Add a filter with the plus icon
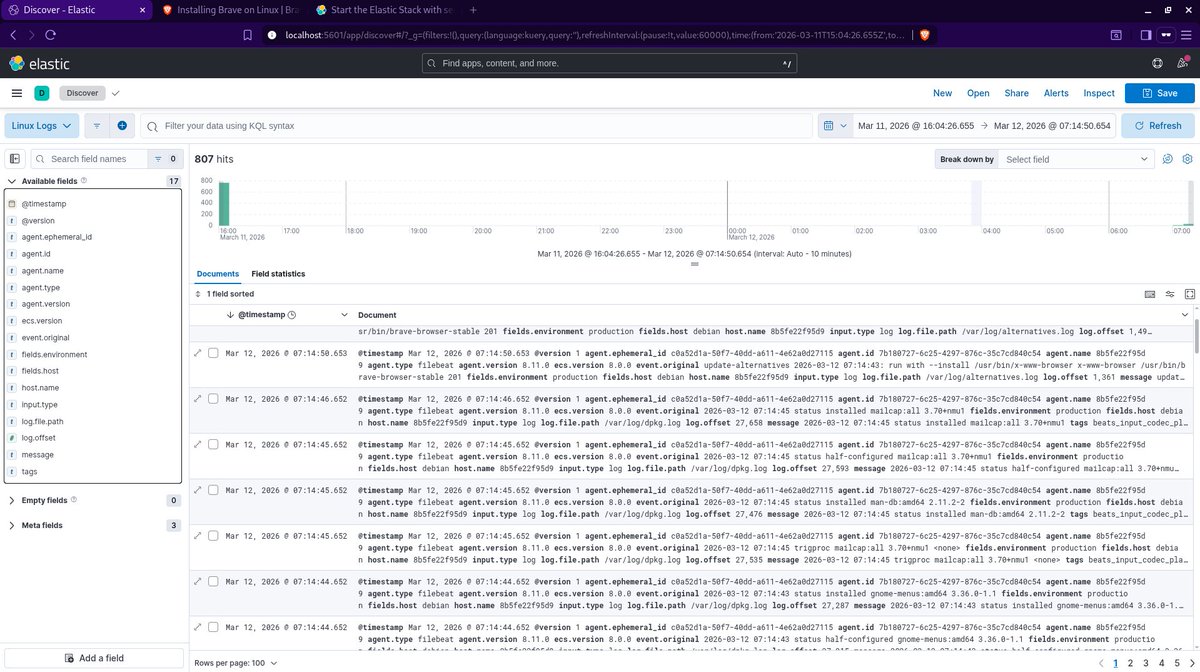 click(122, 126)
